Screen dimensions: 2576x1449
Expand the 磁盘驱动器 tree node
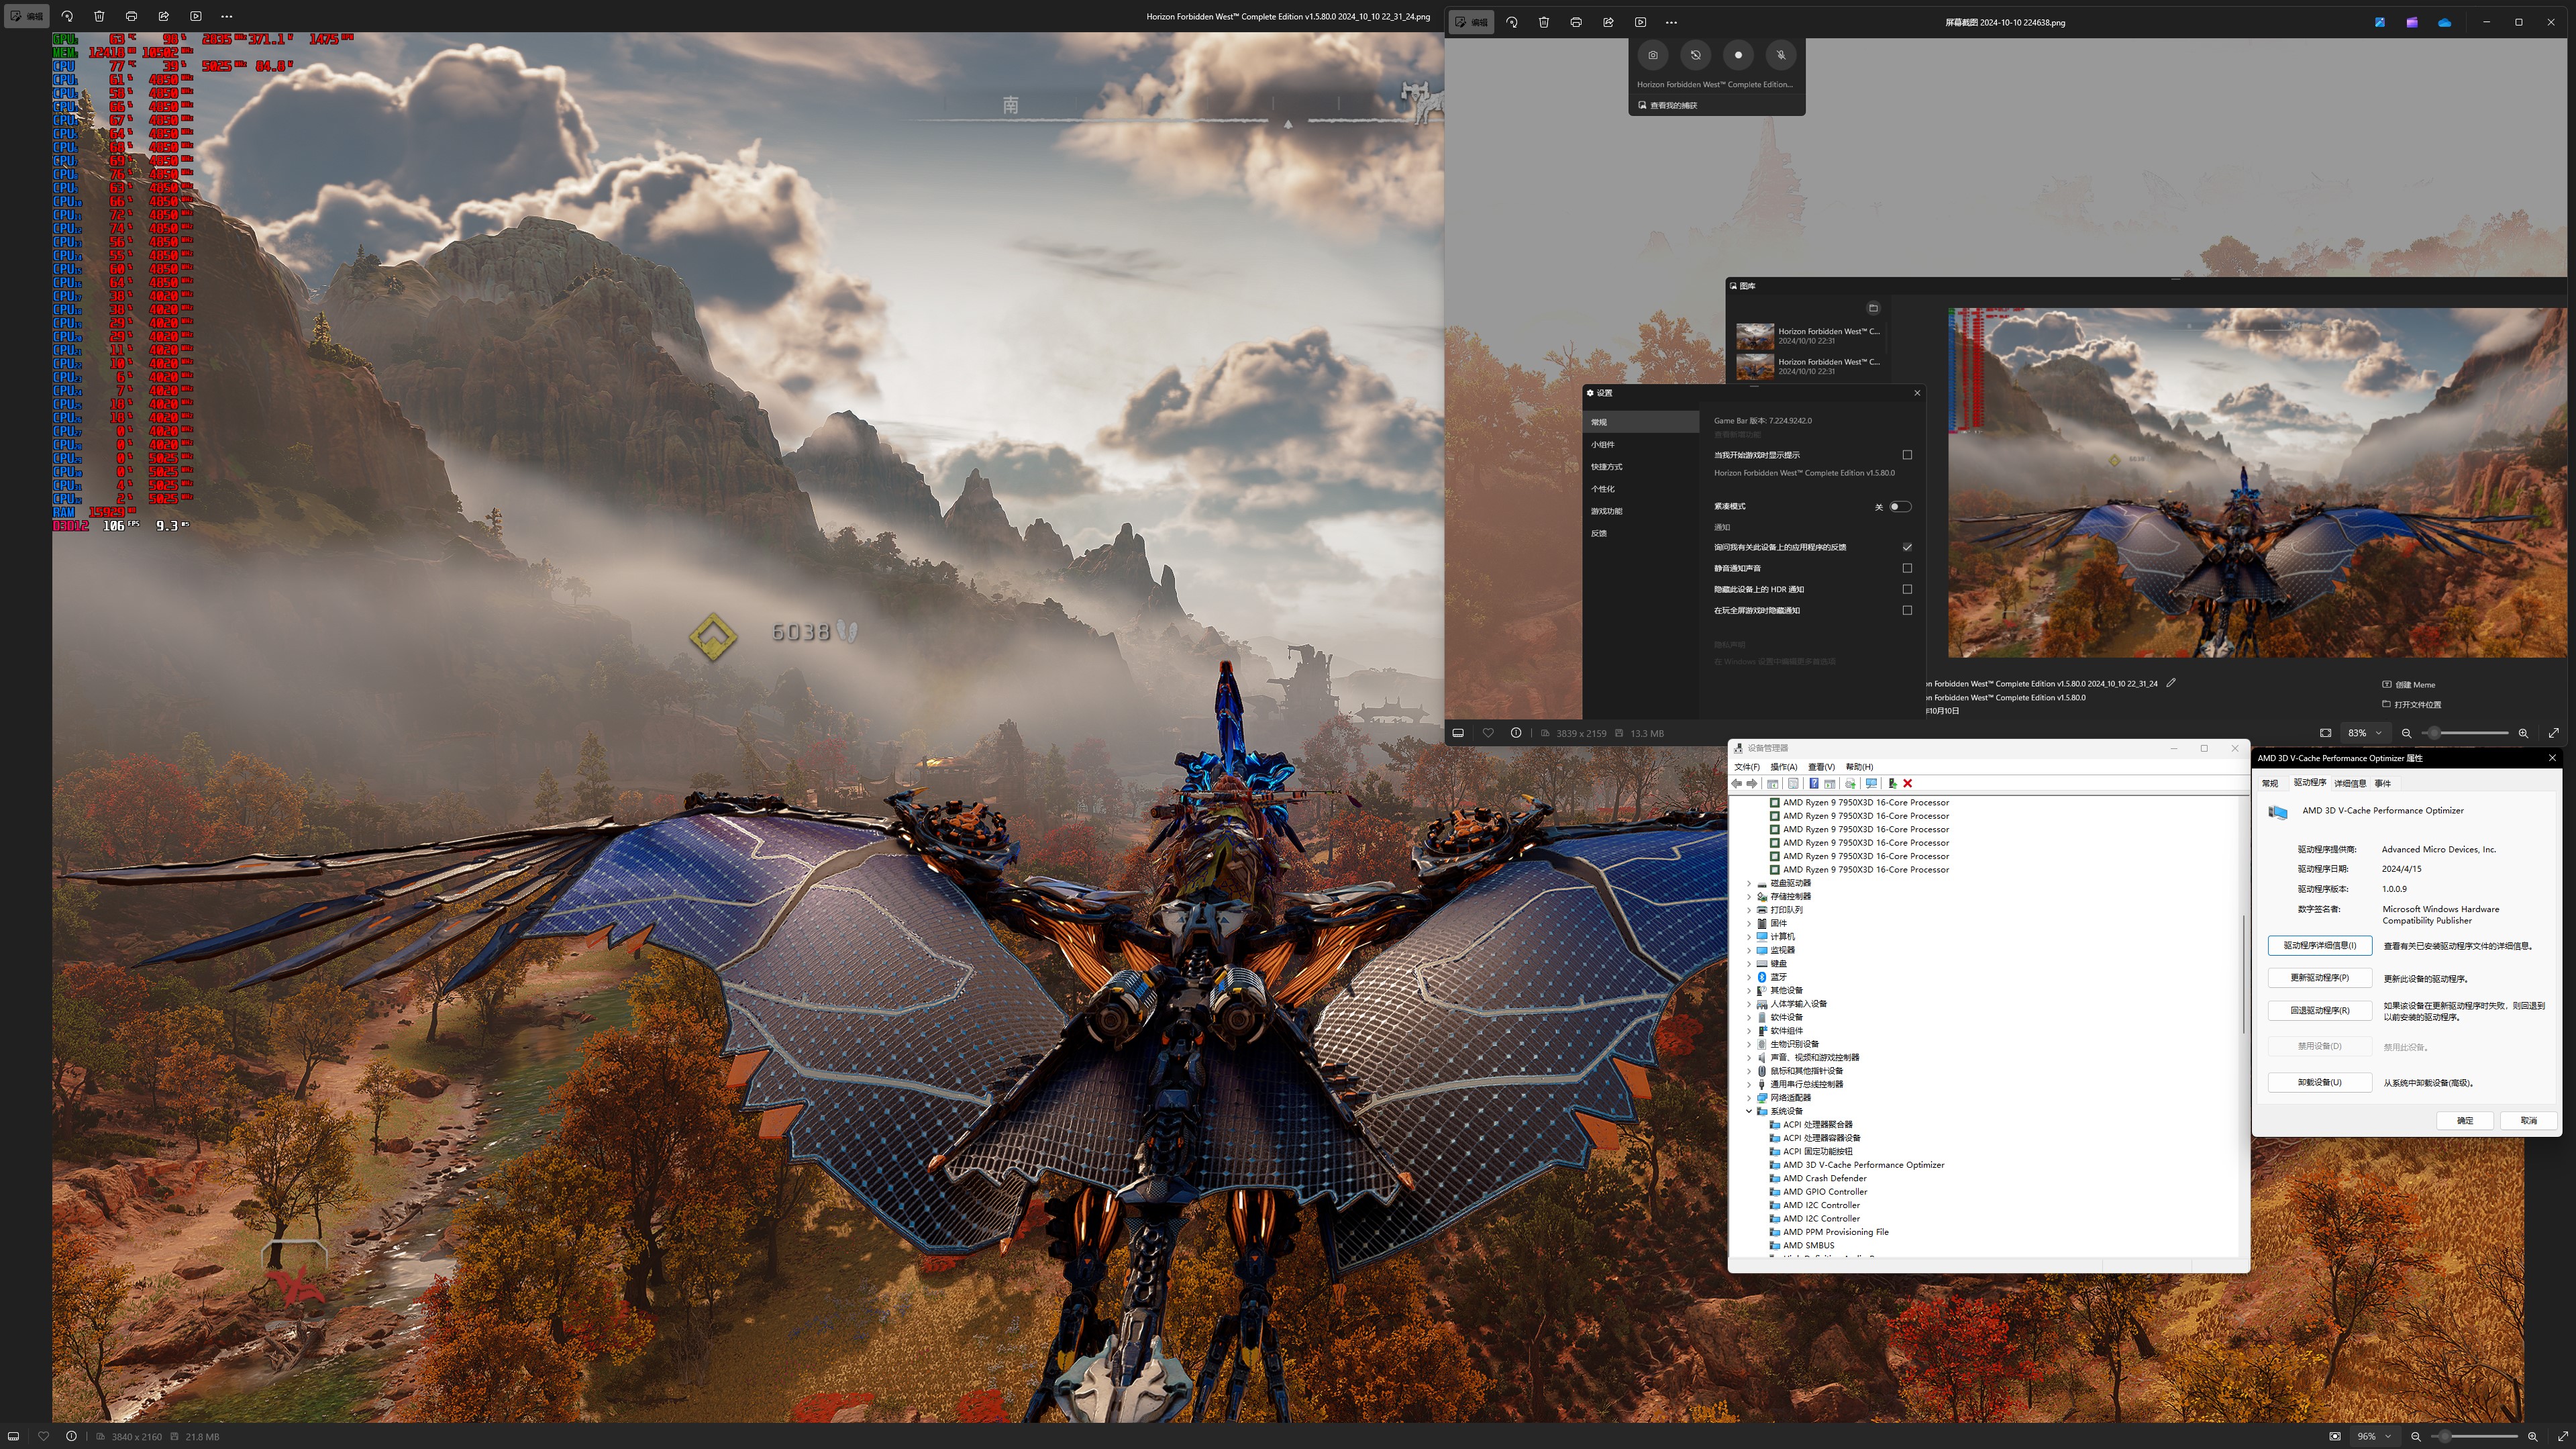pyautogui.click(x=1749, y=883)
